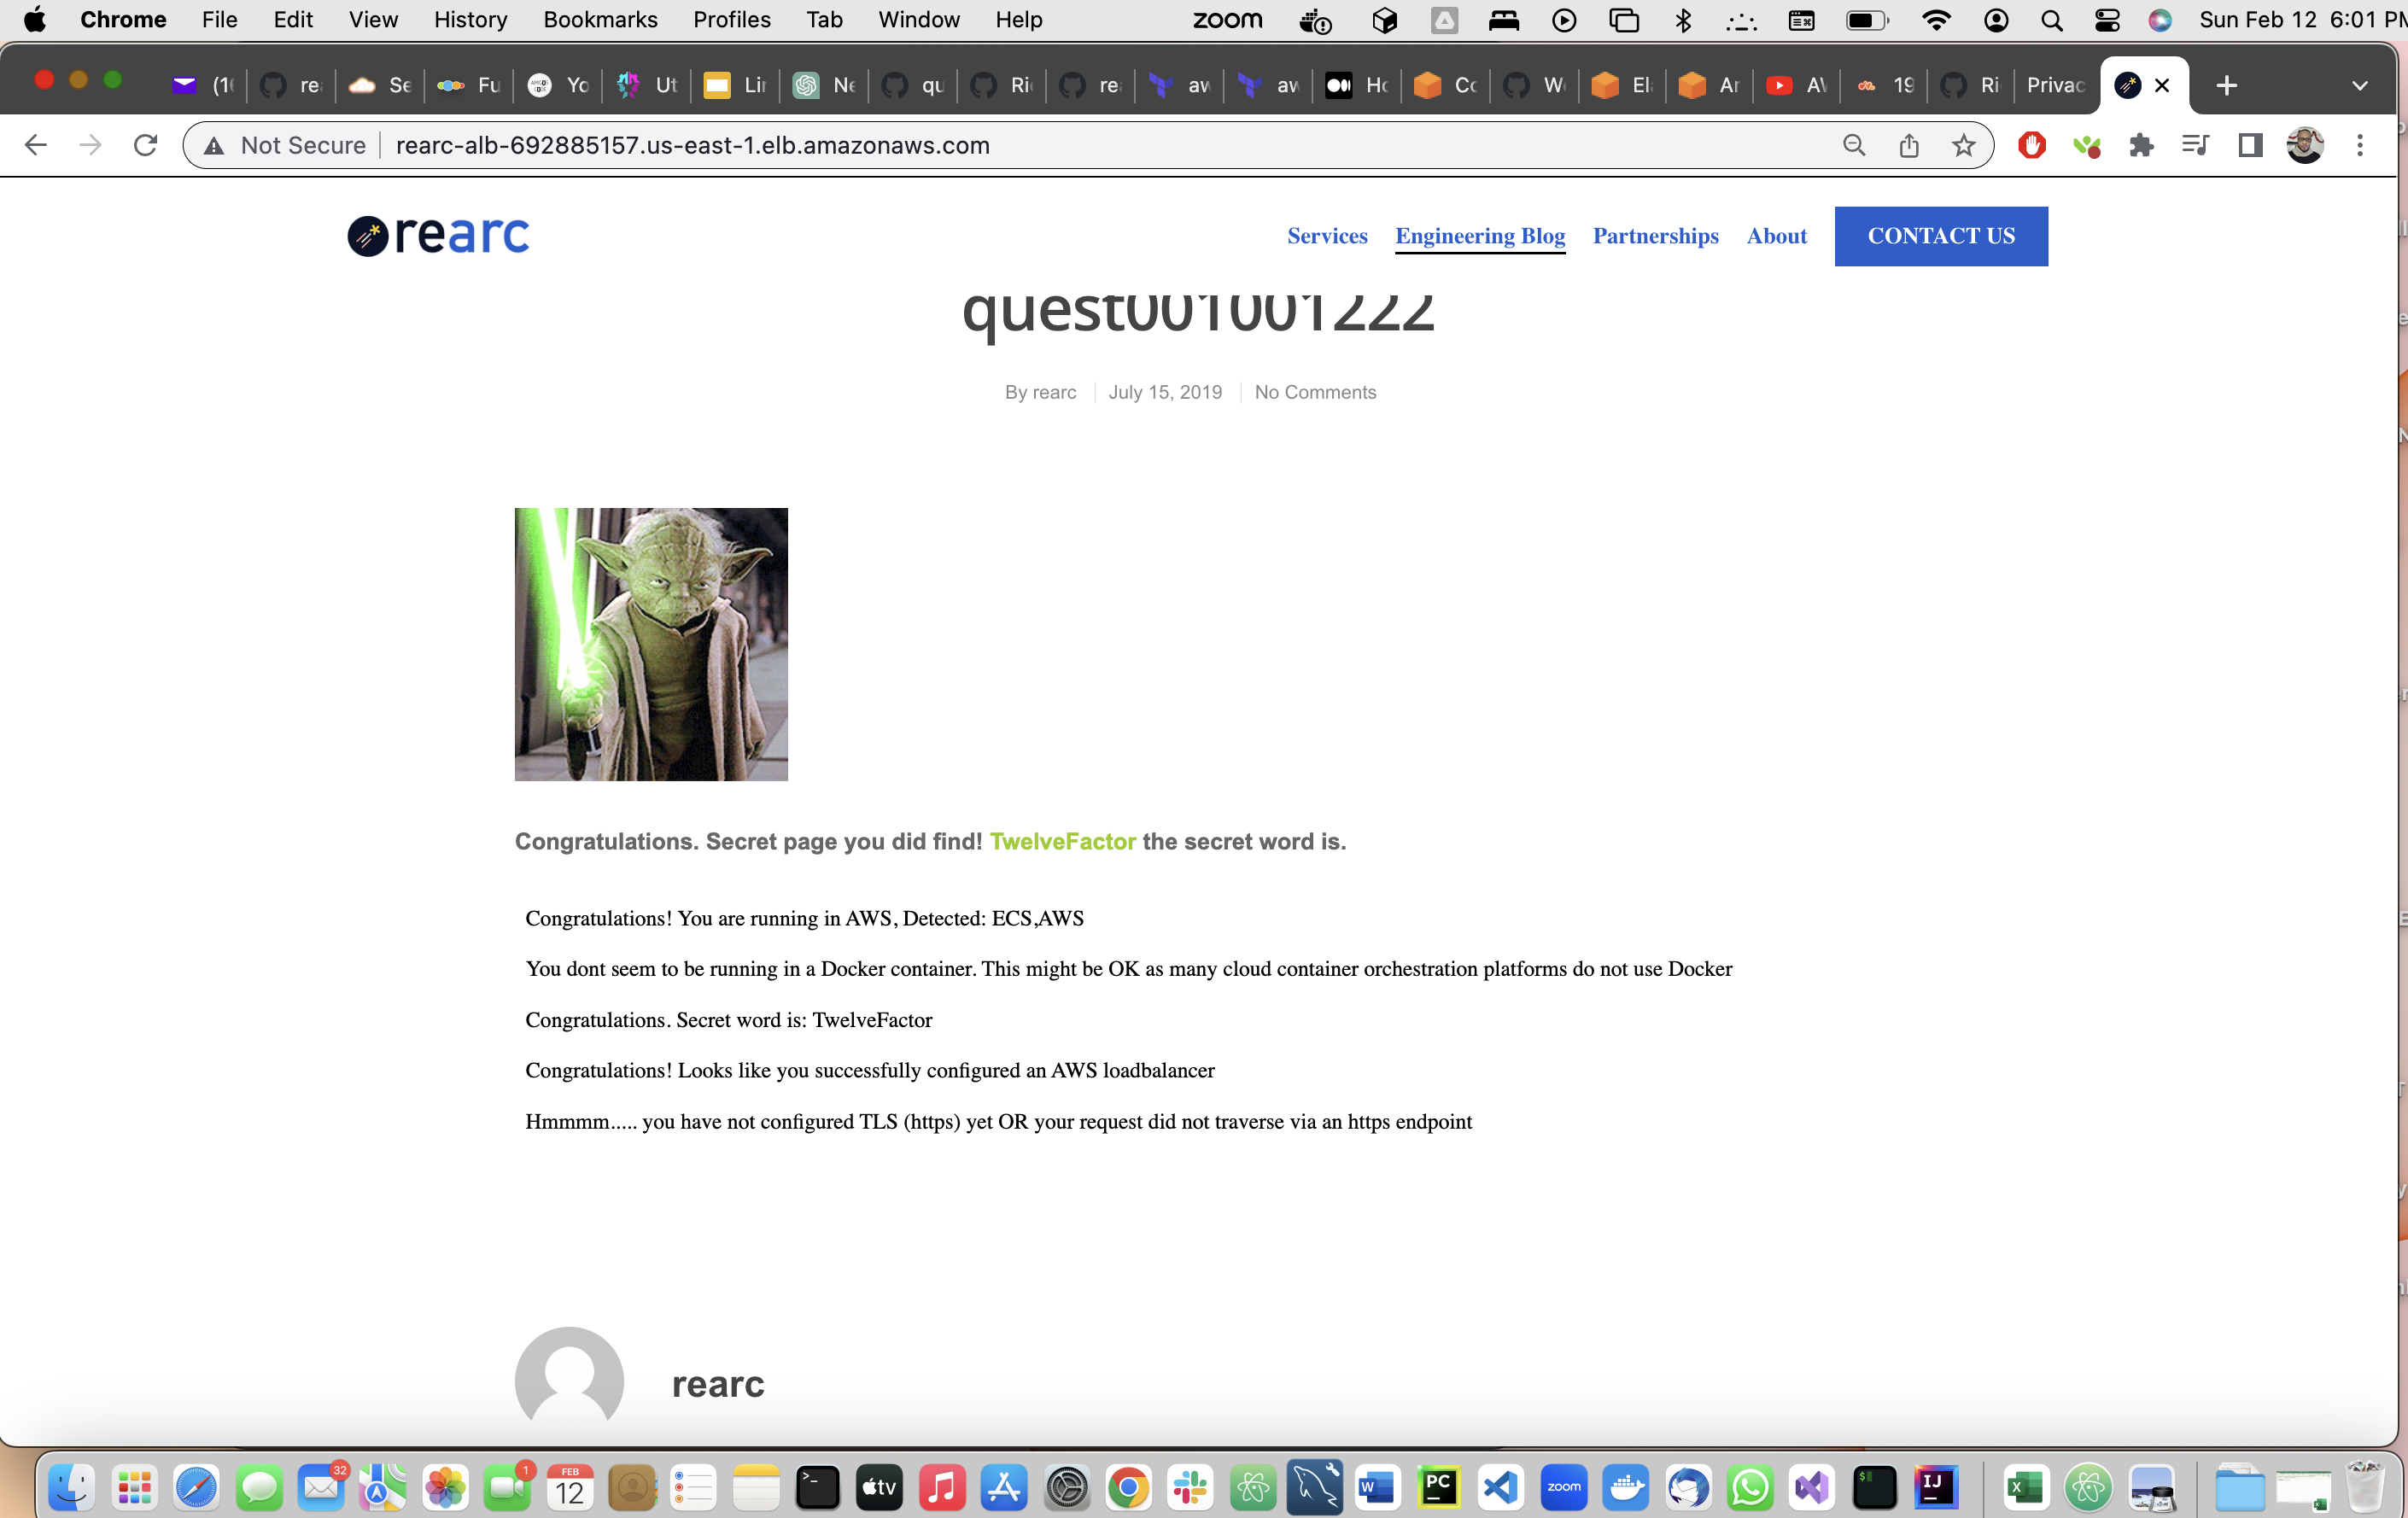Click the Engineering Blog navigation link
Image resolution: width=2408 pixels, height=1518 pixels.
click(1480, 236)
